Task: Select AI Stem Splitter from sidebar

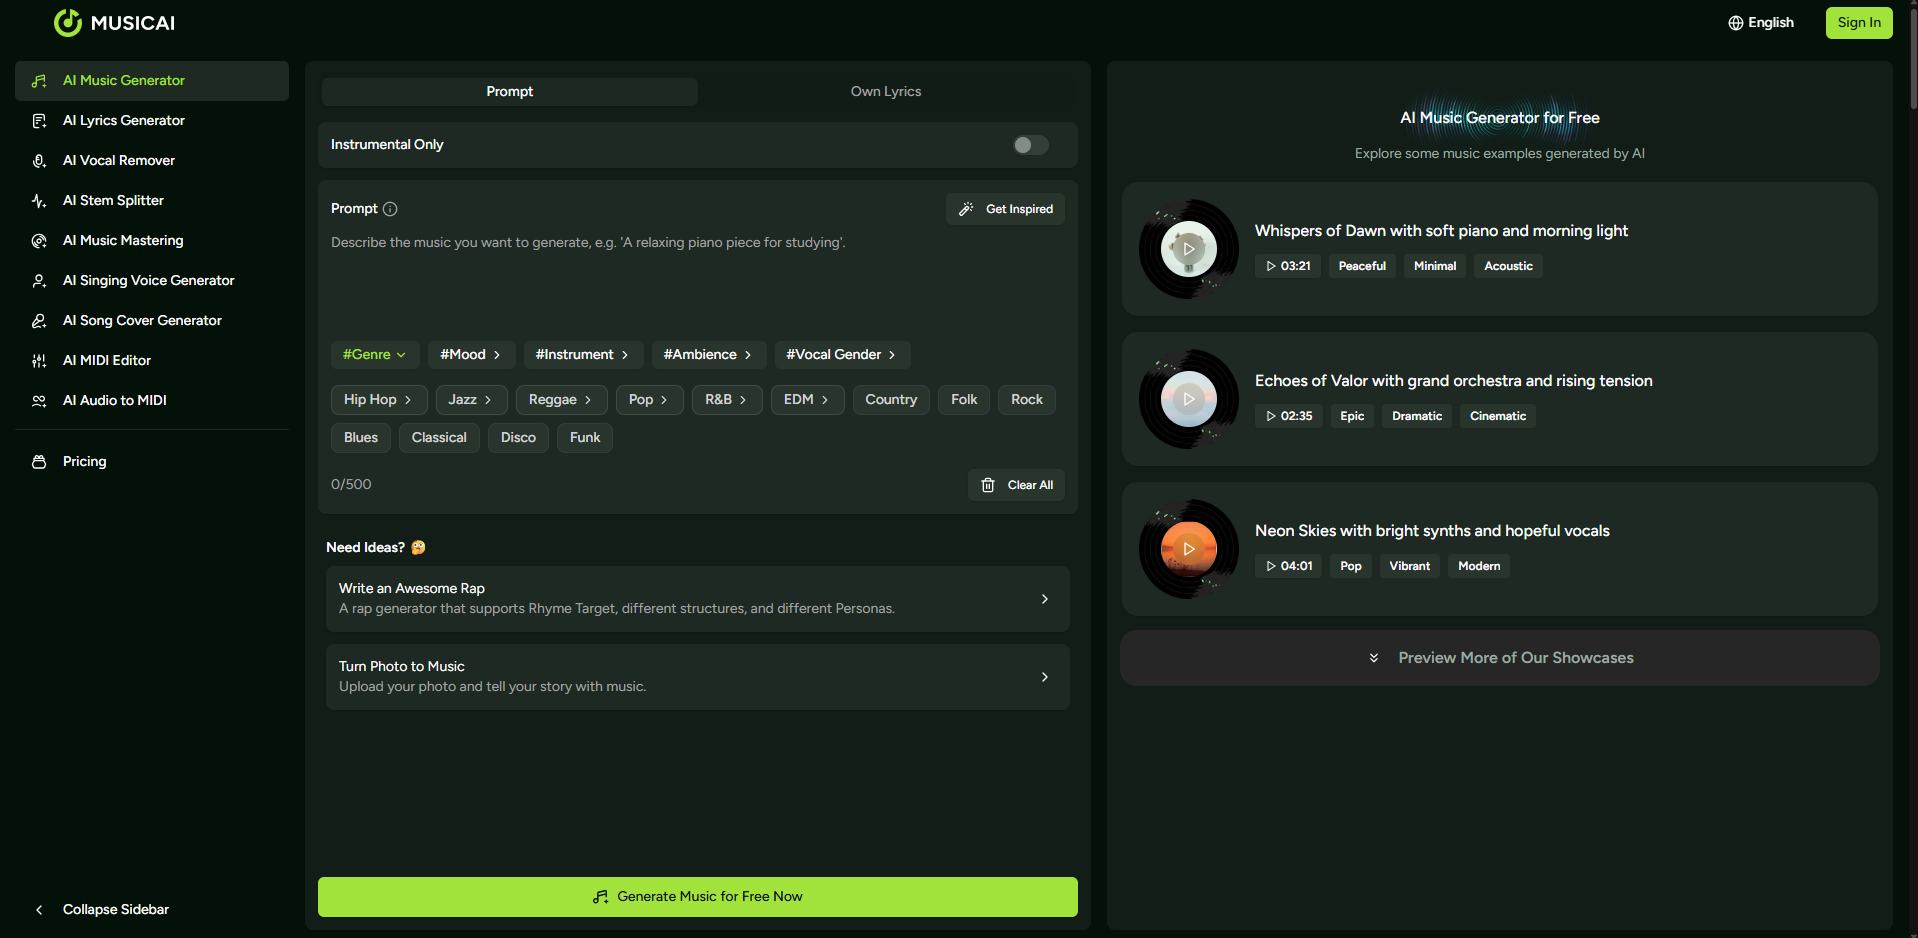Action: coord(113,200)
